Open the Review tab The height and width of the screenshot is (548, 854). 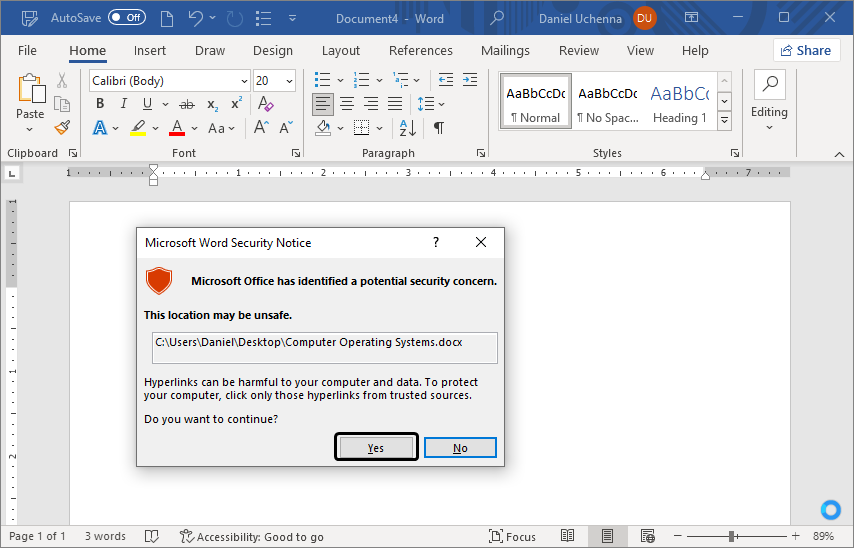coord(578,51)
